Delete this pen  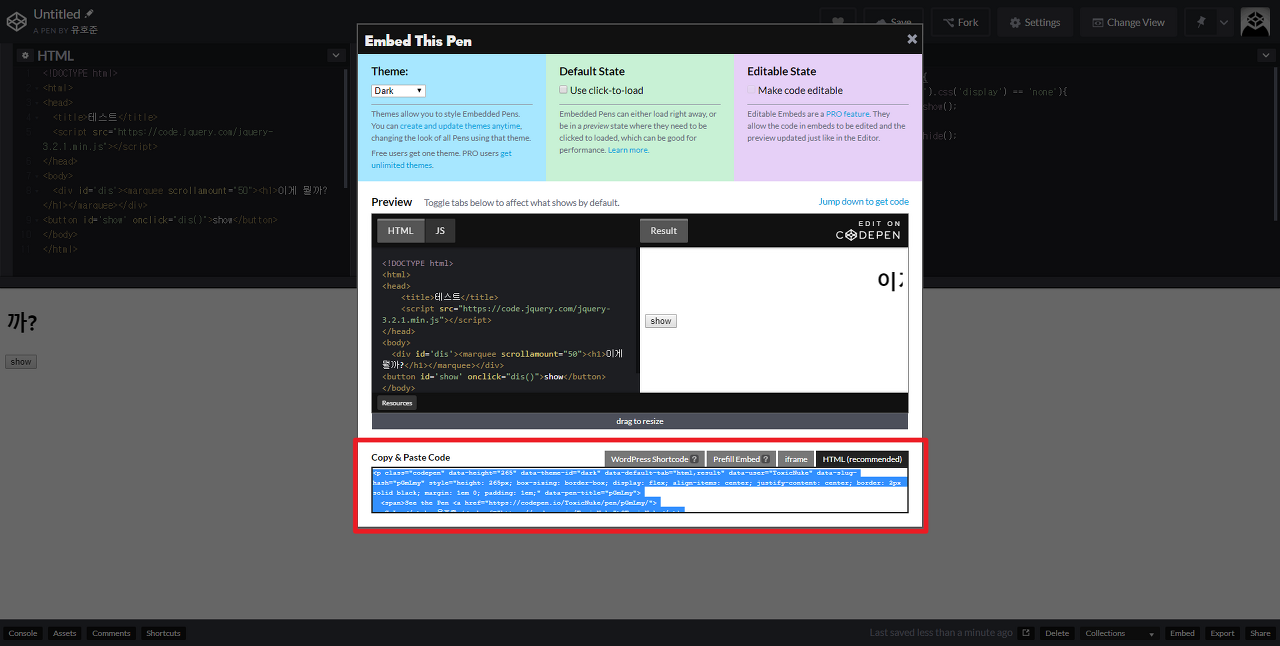point(1057,633)
